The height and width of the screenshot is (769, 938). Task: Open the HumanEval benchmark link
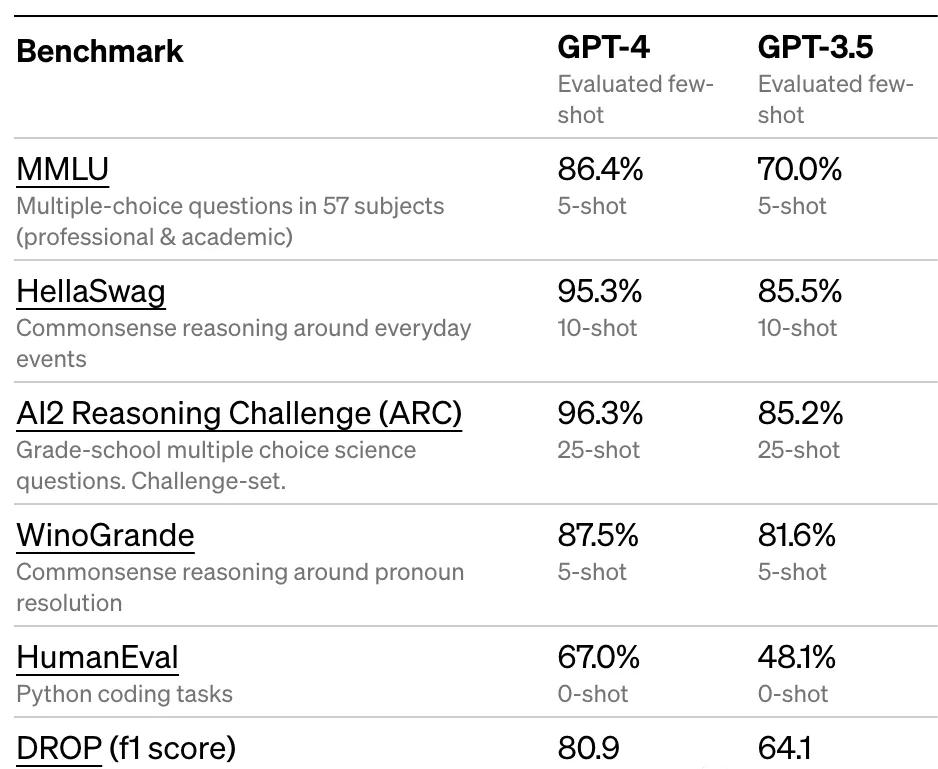[x=98, y=657]
